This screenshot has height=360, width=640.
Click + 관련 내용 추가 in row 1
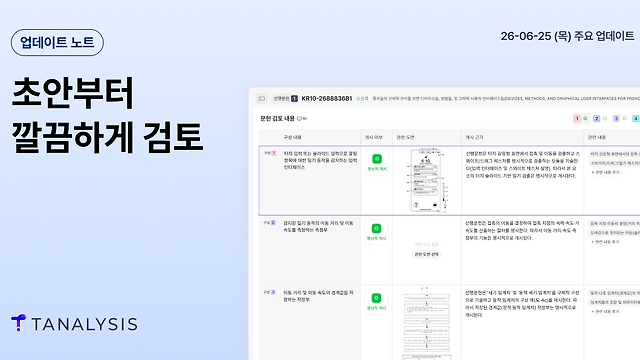pyautogui.click(x=605, y=172)
